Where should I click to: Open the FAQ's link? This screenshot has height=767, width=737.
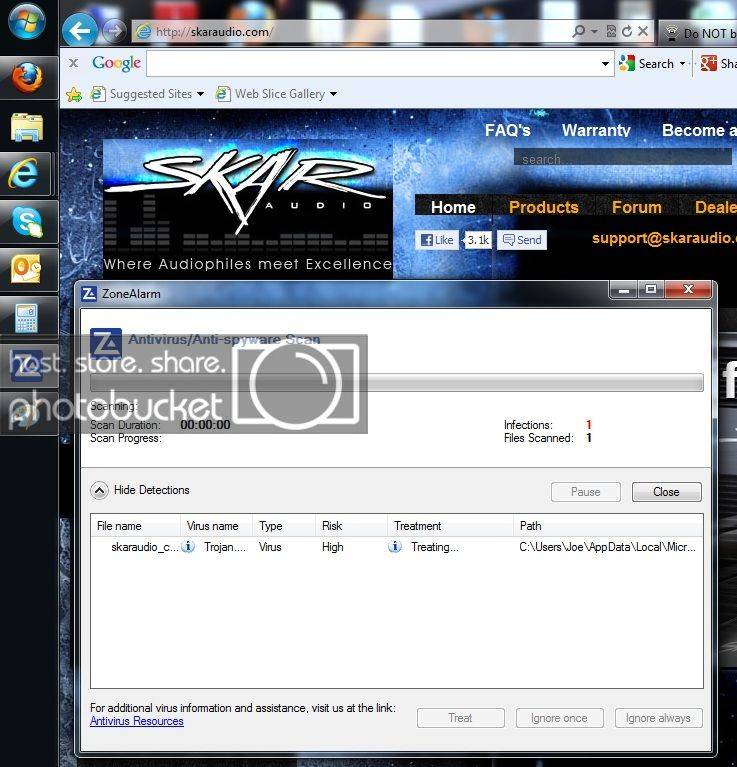click(507, 130)
